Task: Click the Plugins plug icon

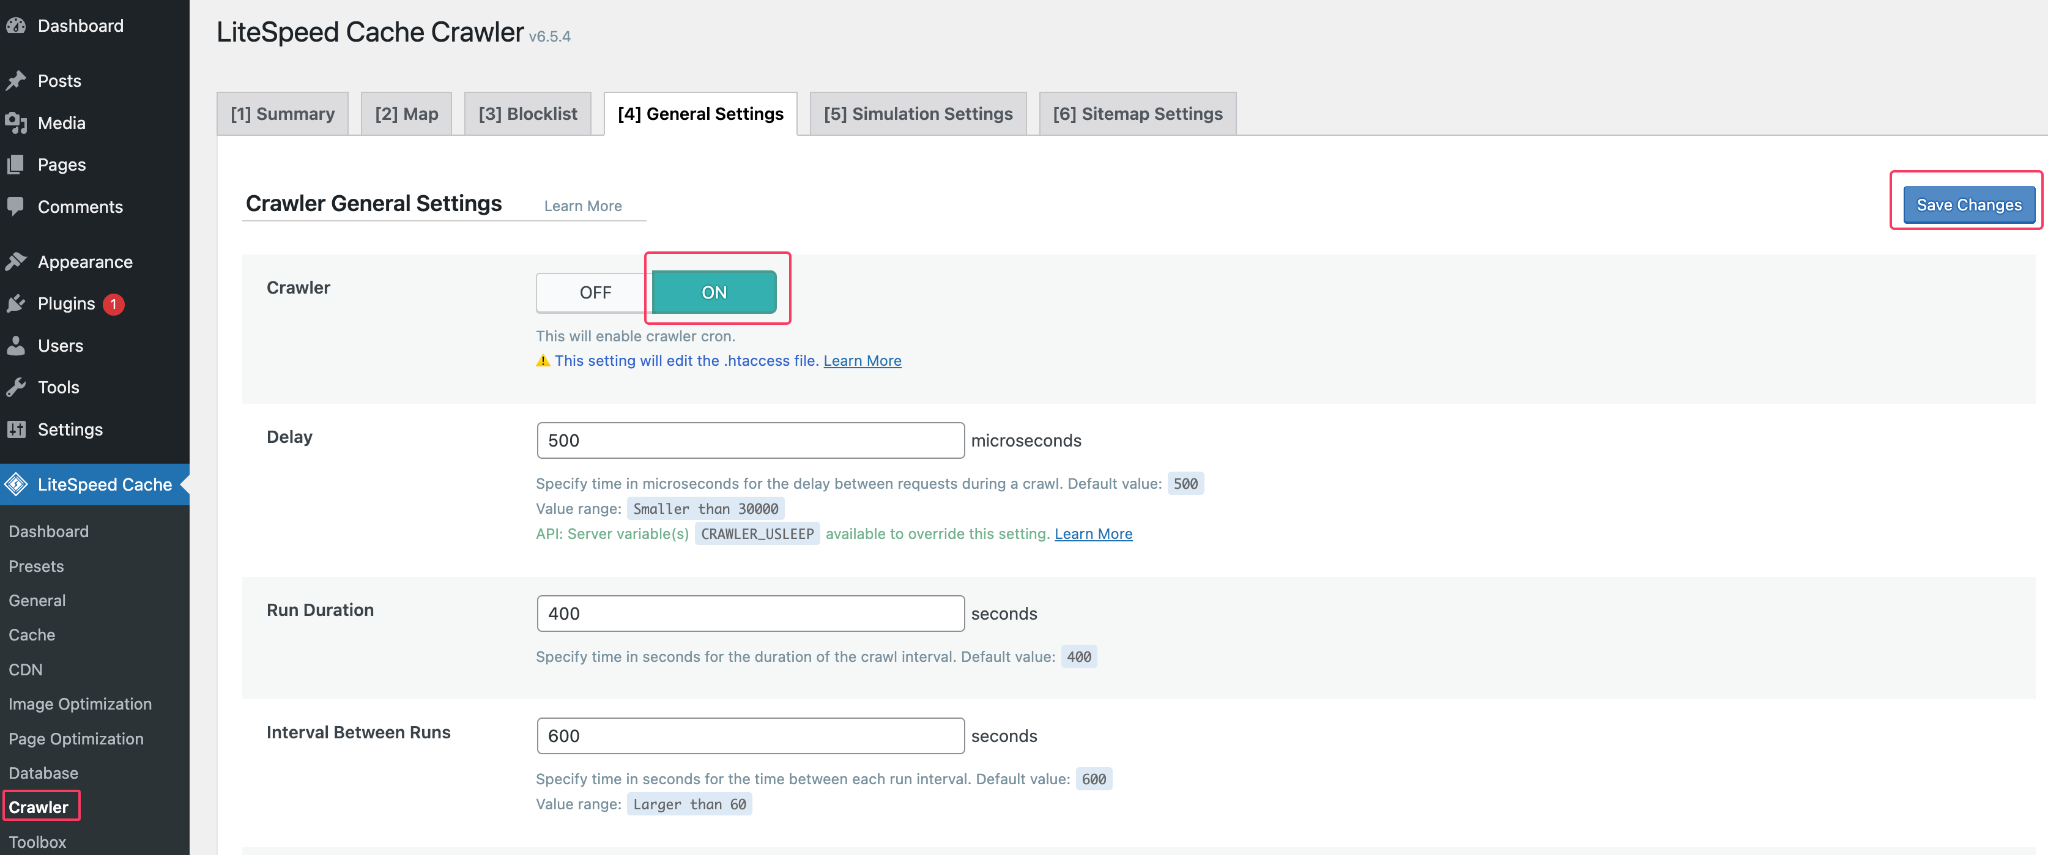Action: tap(16, 304)
